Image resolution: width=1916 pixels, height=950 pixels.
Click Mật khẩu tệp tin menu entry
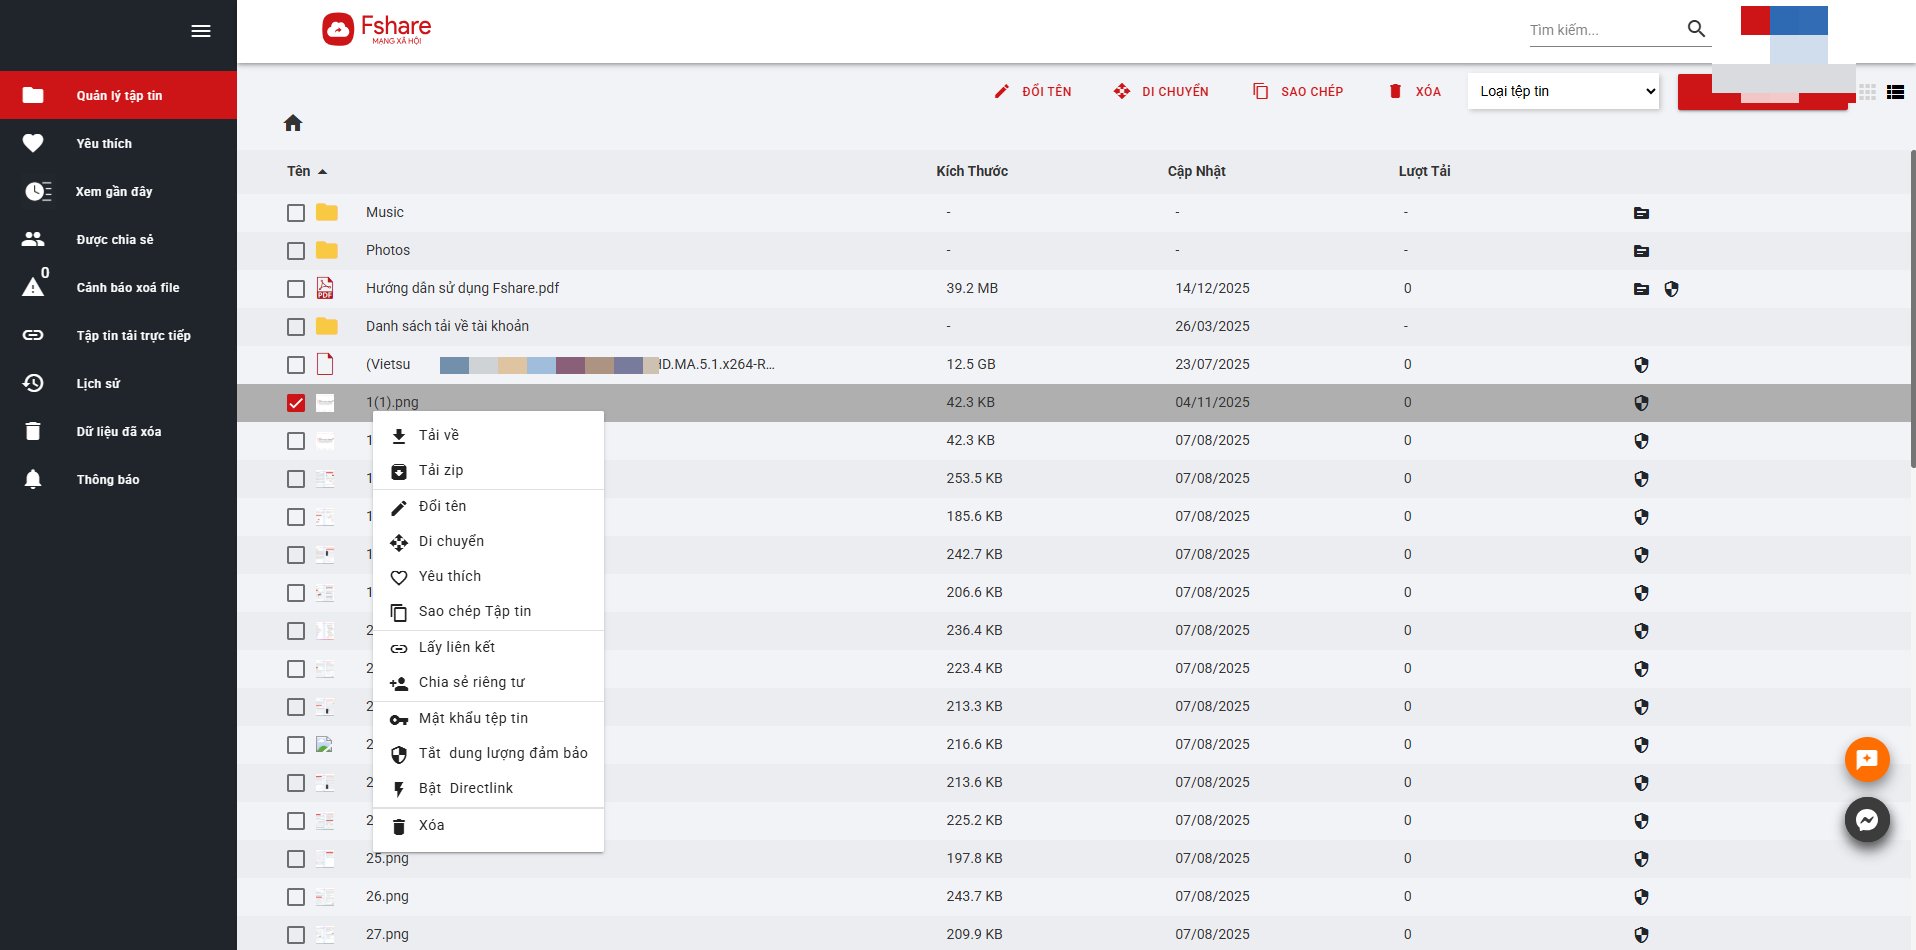click(x=473, y=718)
